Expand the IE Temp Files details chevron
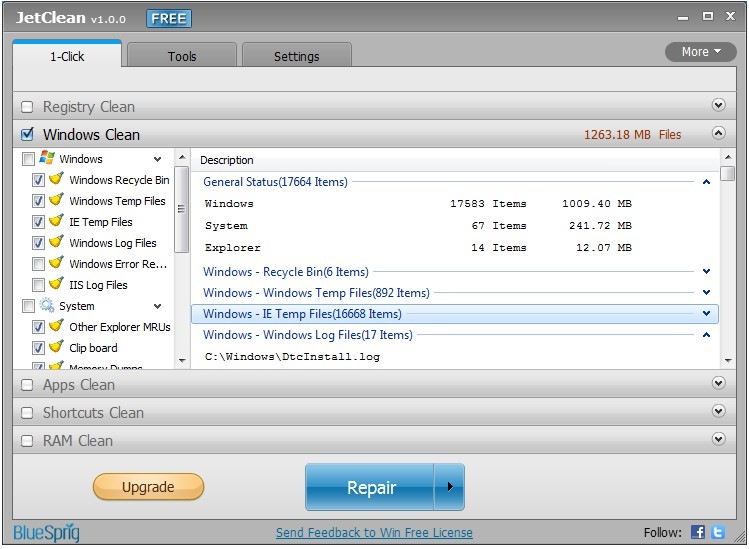The image size is (749, 549). 706,313
